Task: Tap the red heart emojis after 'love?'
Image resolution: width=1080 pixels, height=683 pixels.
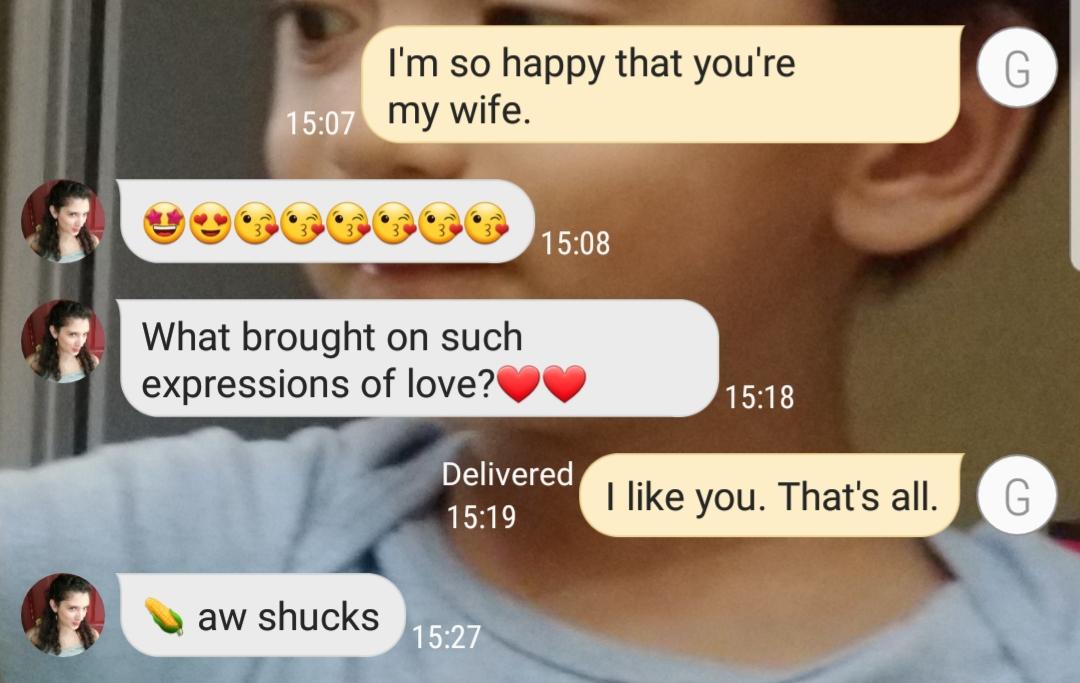Action: point(541,383)
